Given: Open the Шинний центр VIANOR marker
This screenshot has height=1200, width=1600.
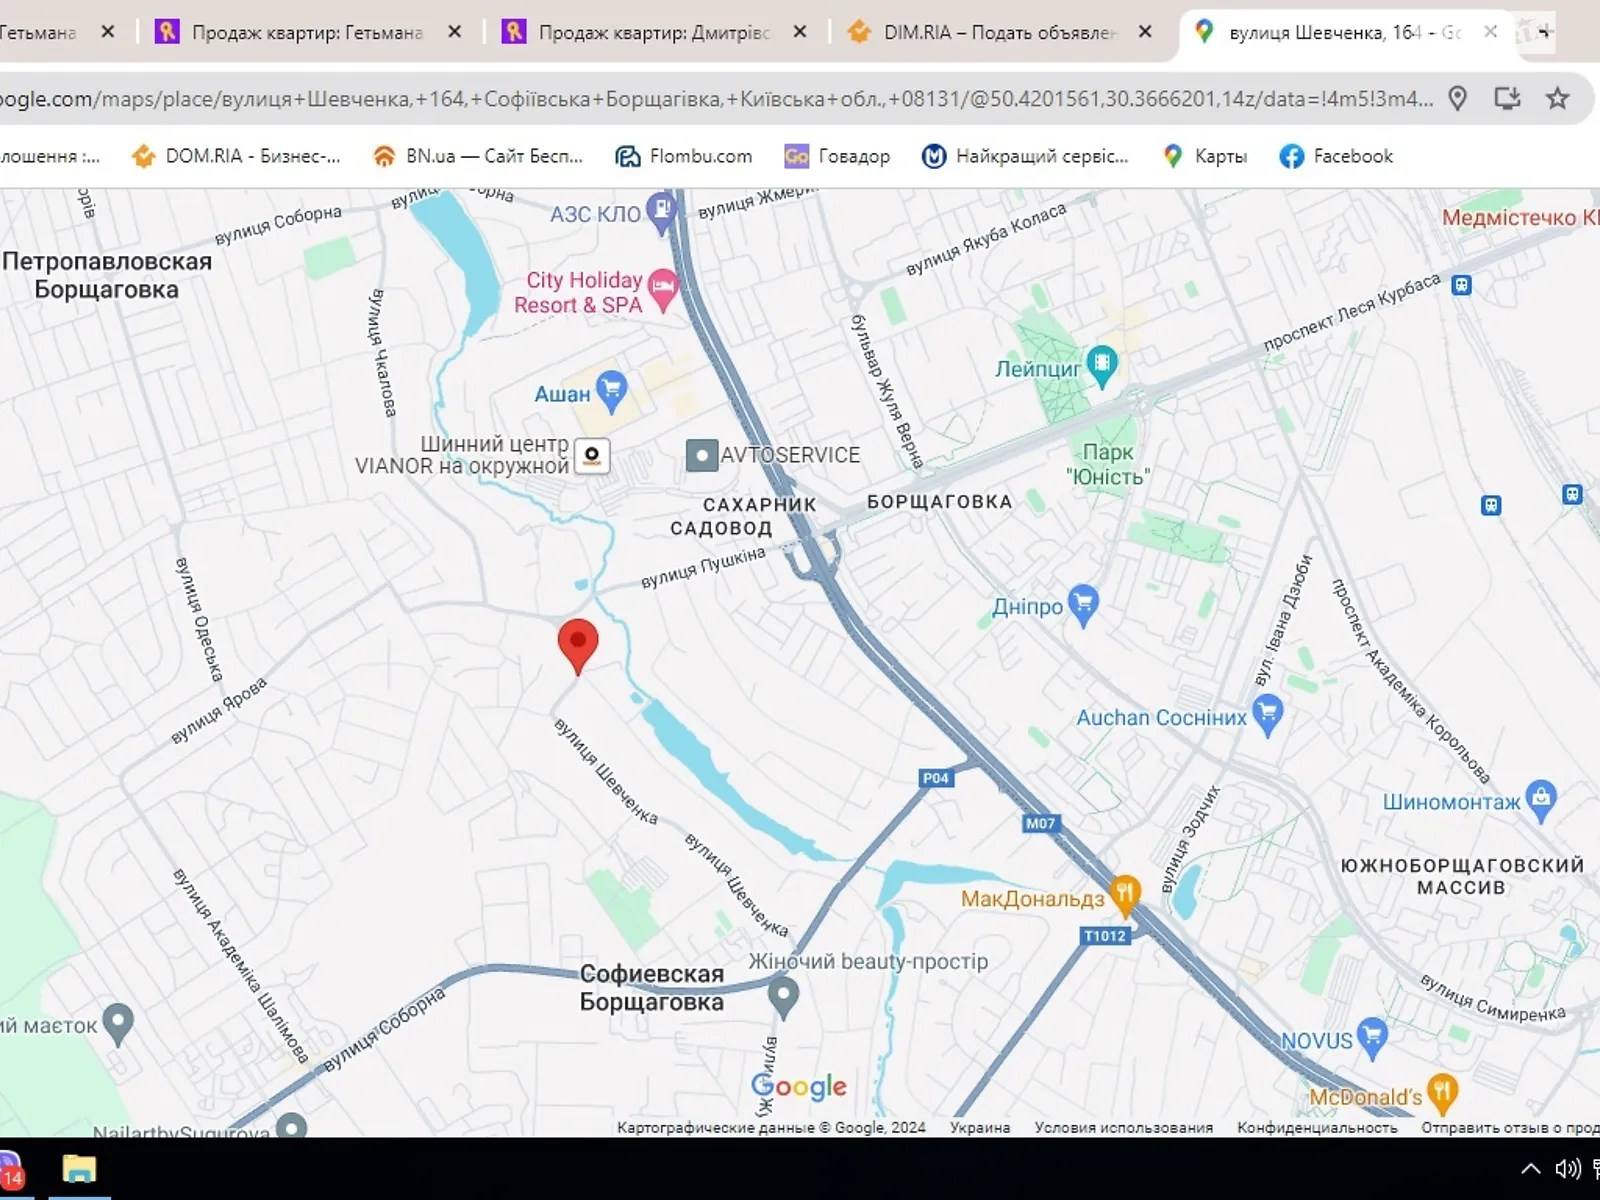Looking at the screenshot, I should (592, 456).
